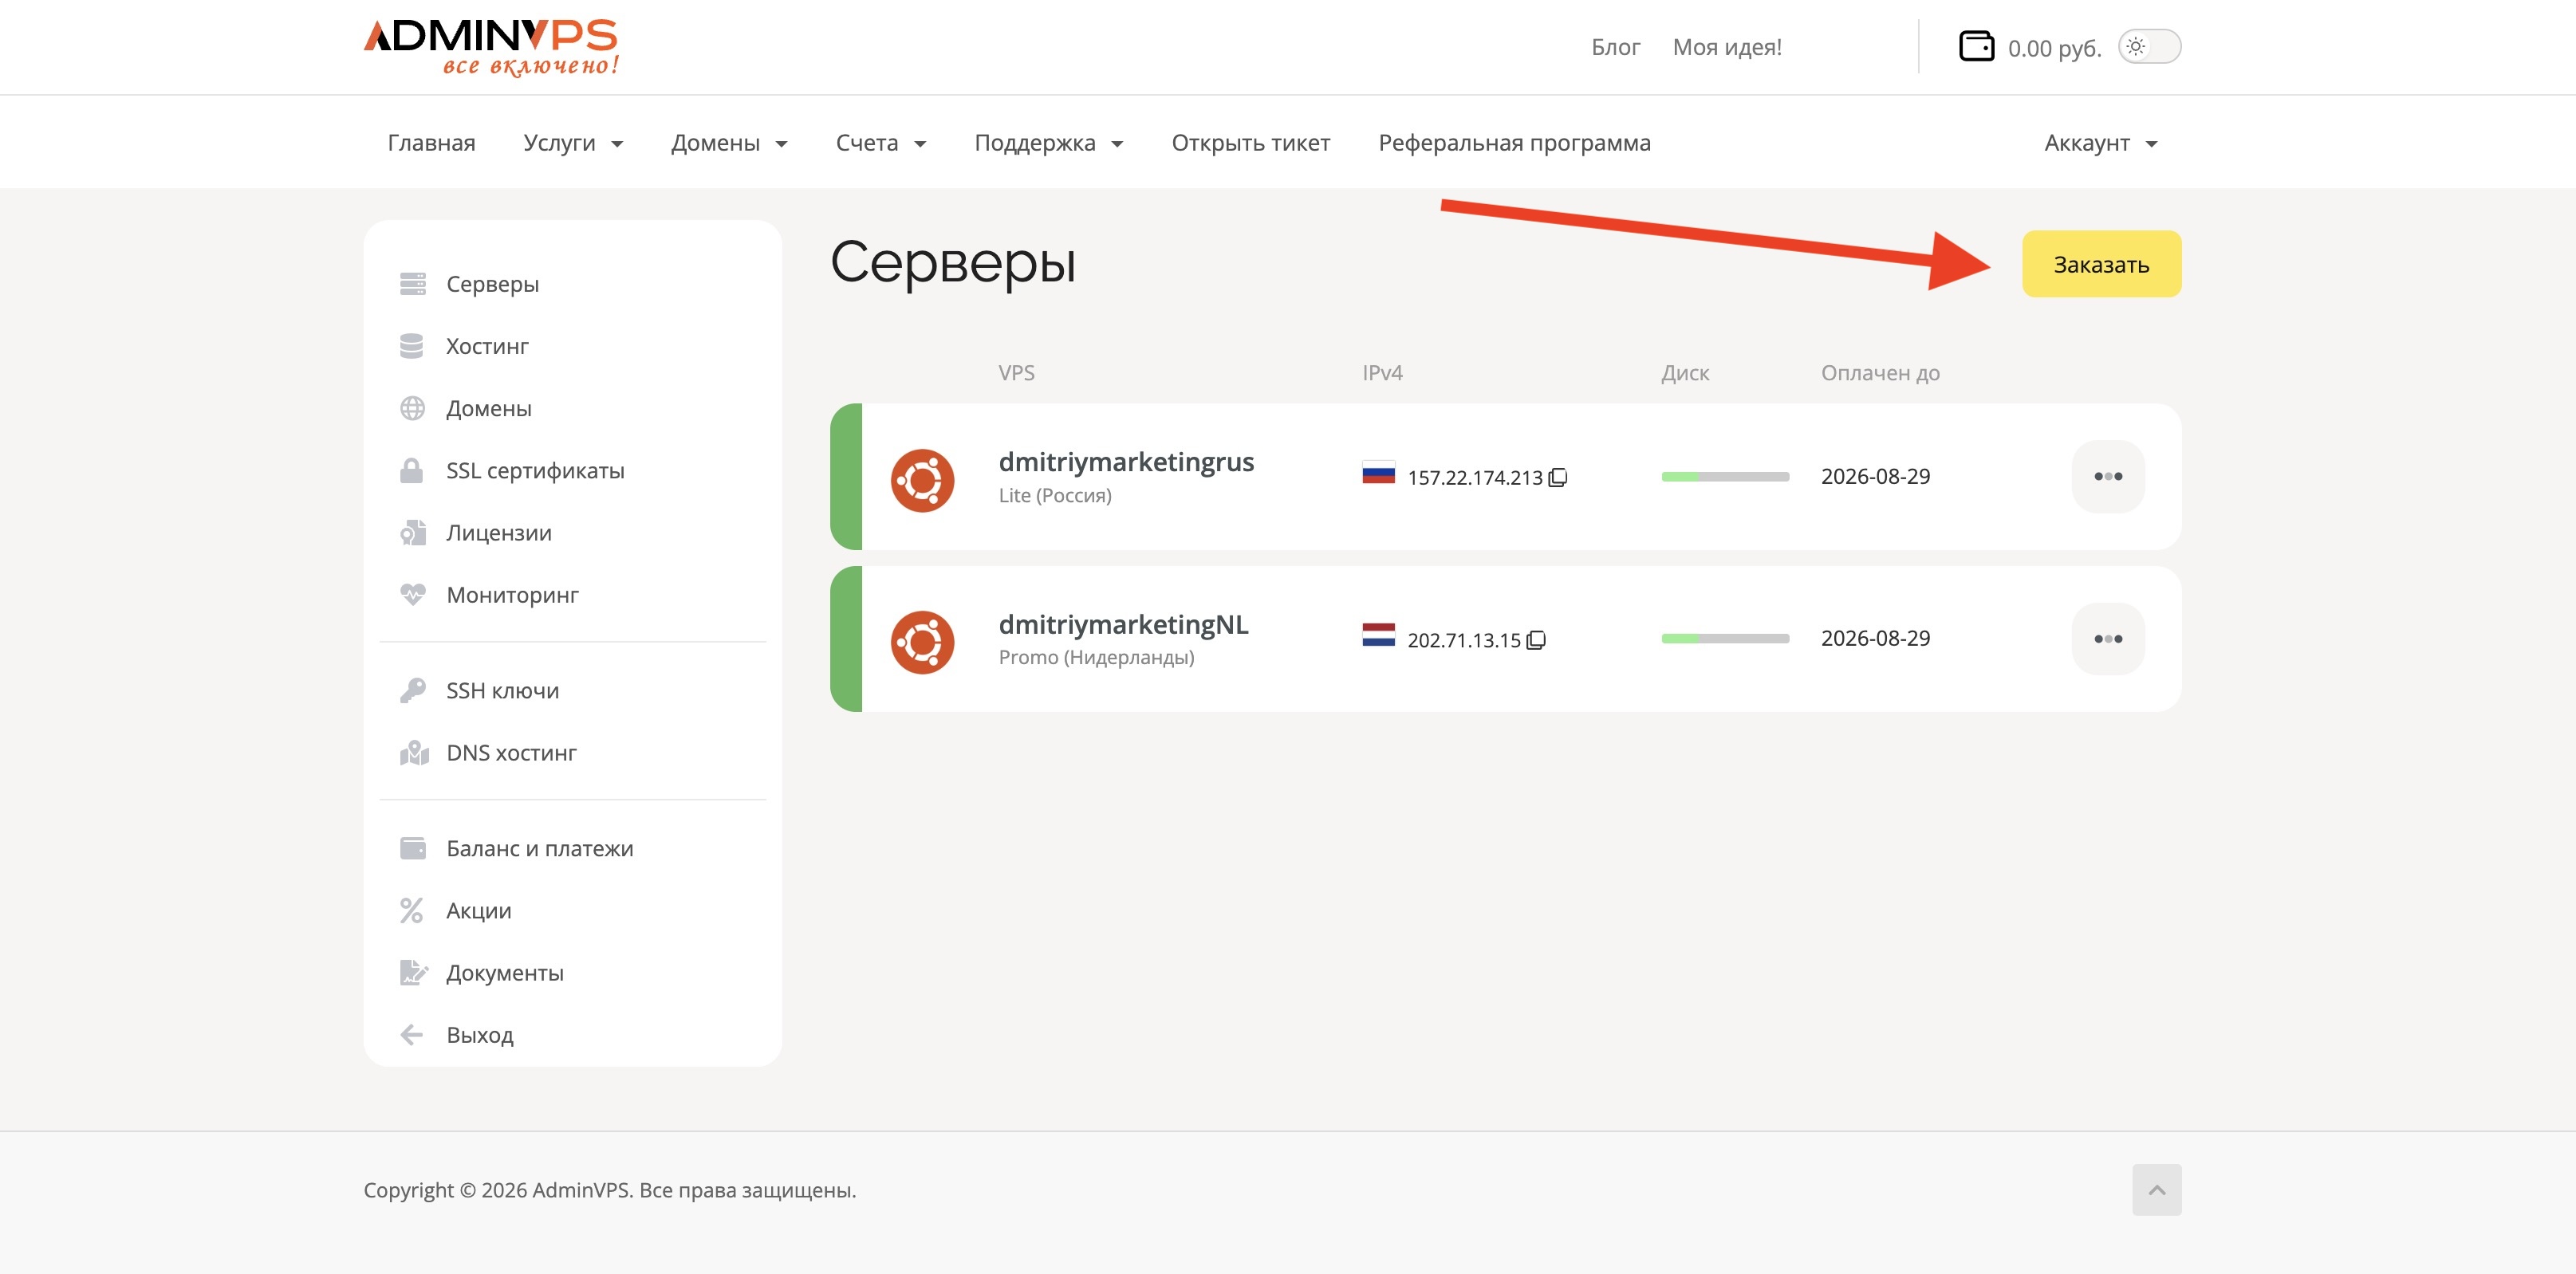Image resolution: width=2576 pixels, height=1274 pixels.
Task: Expand the Поддержка dropdown menu
Action: [1049, 143]
